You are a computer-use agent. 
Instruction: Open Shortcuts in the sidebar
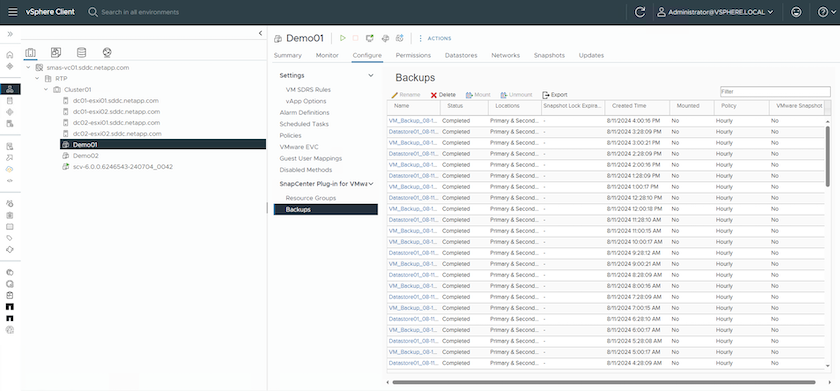tap(10, 66)
